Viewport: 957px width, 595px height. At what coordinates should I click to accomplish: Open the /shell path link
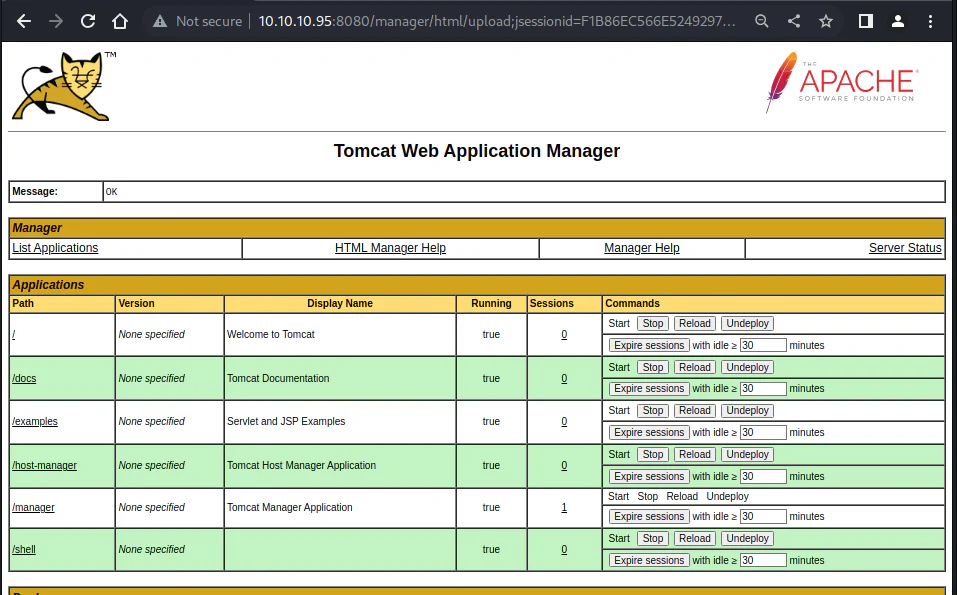(24, 549)
